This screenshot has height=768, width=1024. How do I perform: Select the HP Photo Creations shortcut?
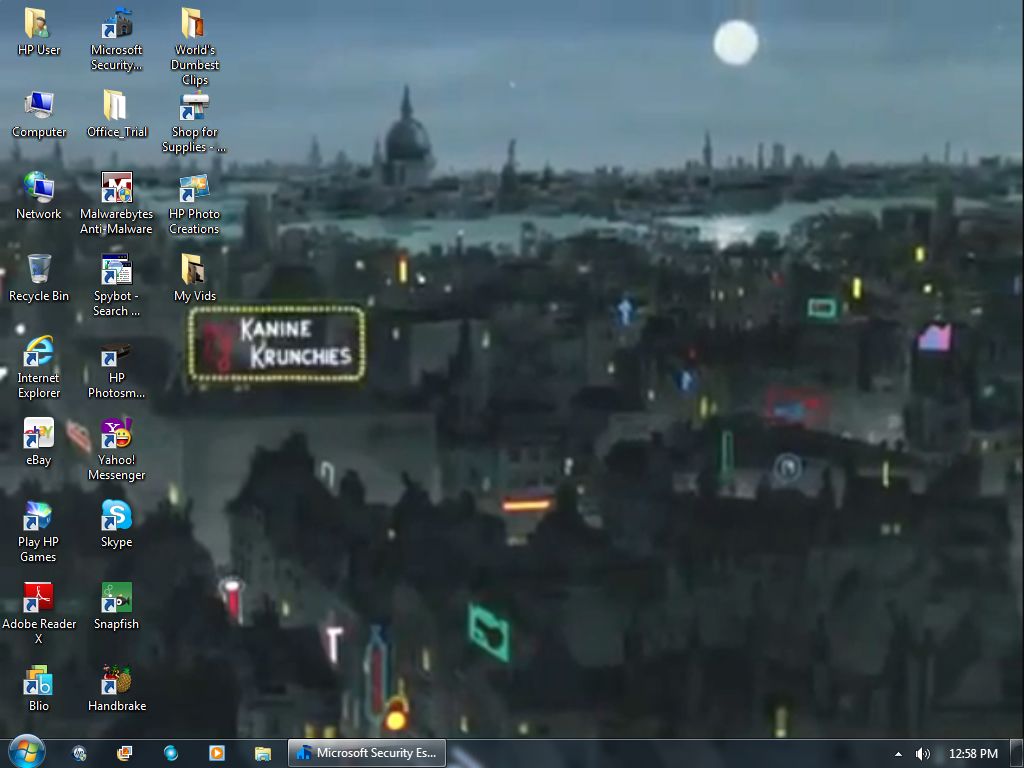coord(194,203)
